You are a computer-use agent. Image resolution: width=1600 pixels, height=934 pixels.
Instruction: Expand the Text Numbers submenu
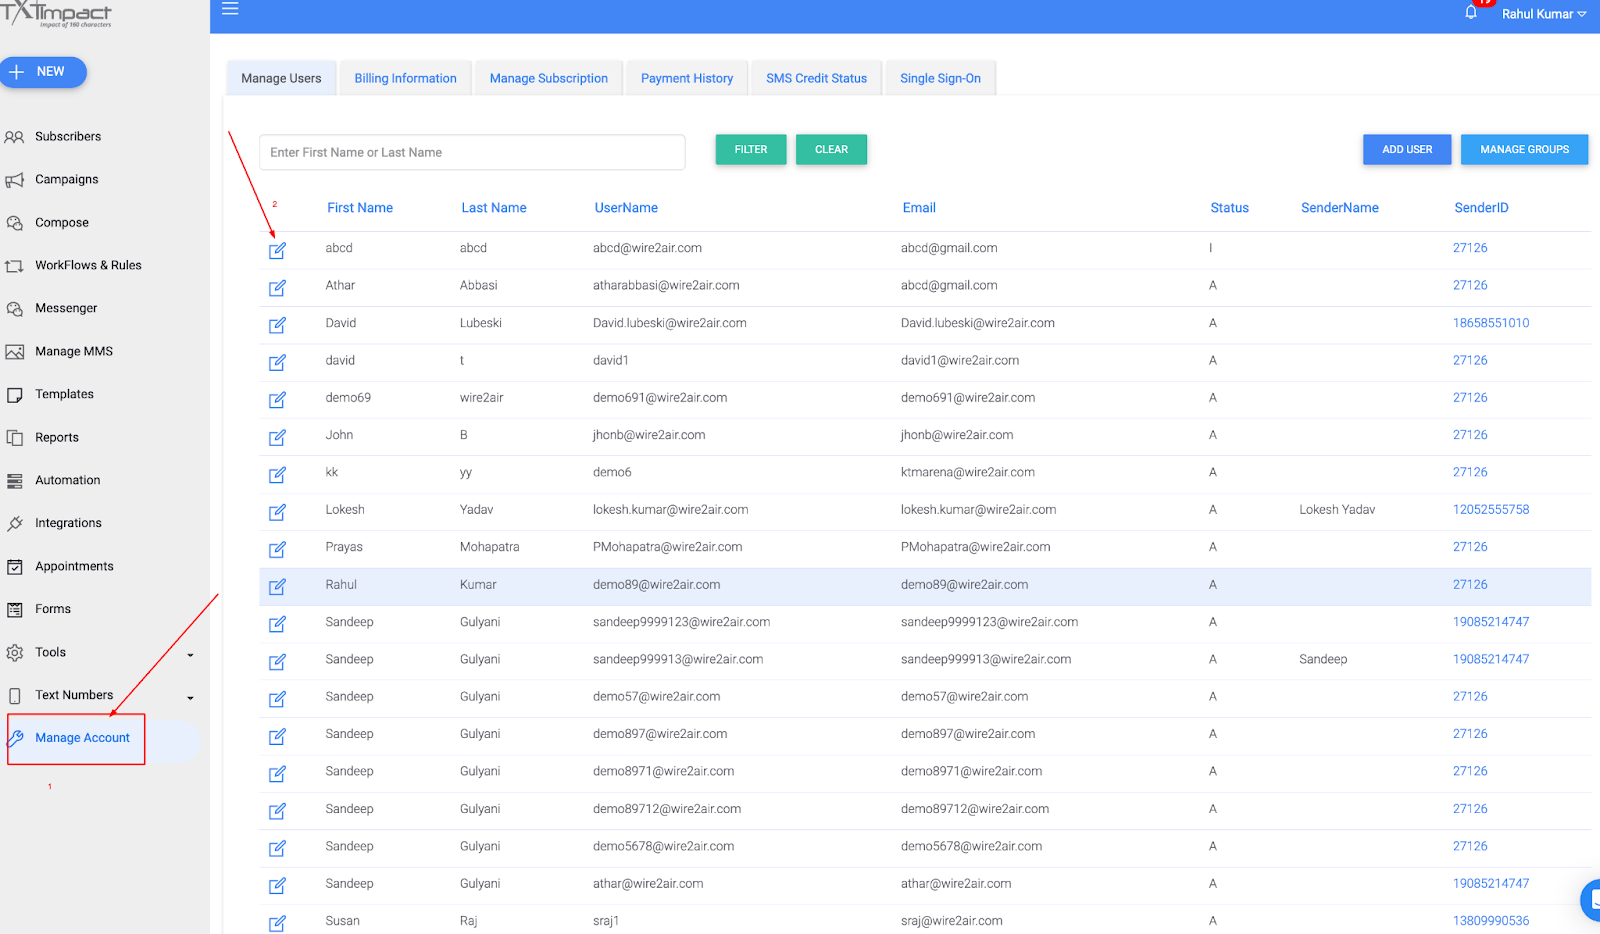click(73, 695)
